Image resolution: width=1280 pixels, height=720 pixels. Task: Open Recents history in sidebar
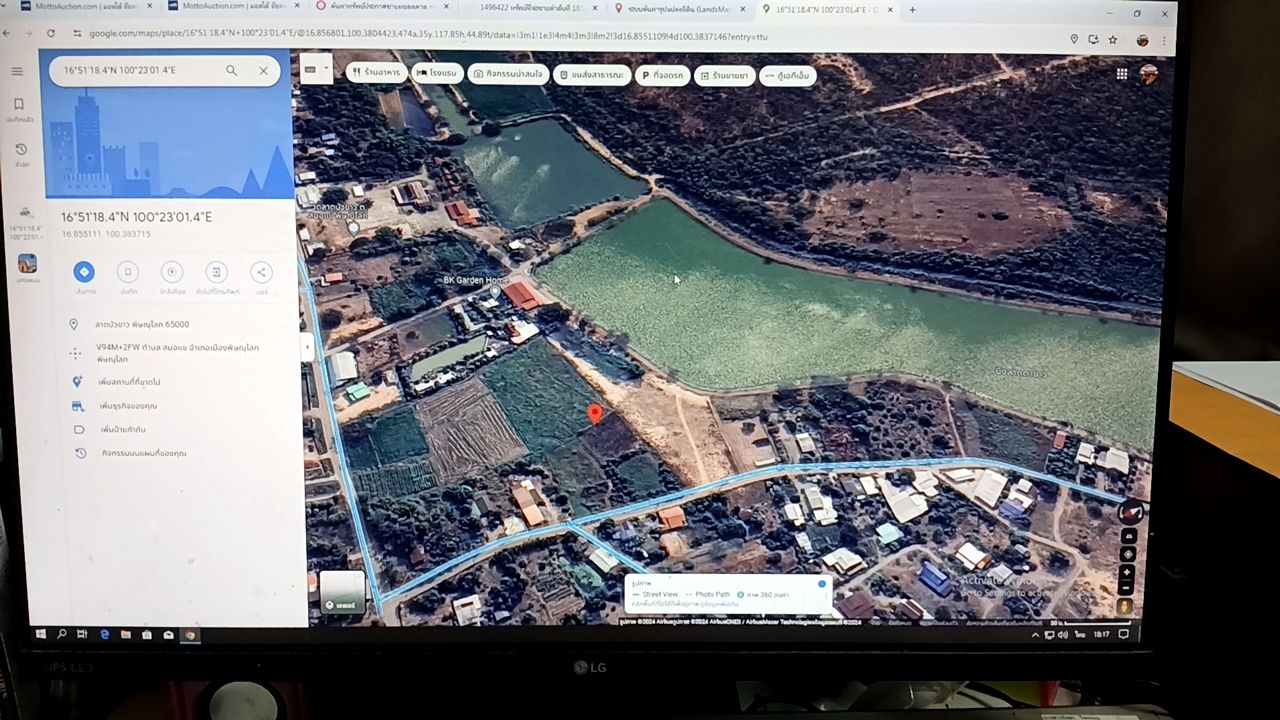(x=21, y=153)
